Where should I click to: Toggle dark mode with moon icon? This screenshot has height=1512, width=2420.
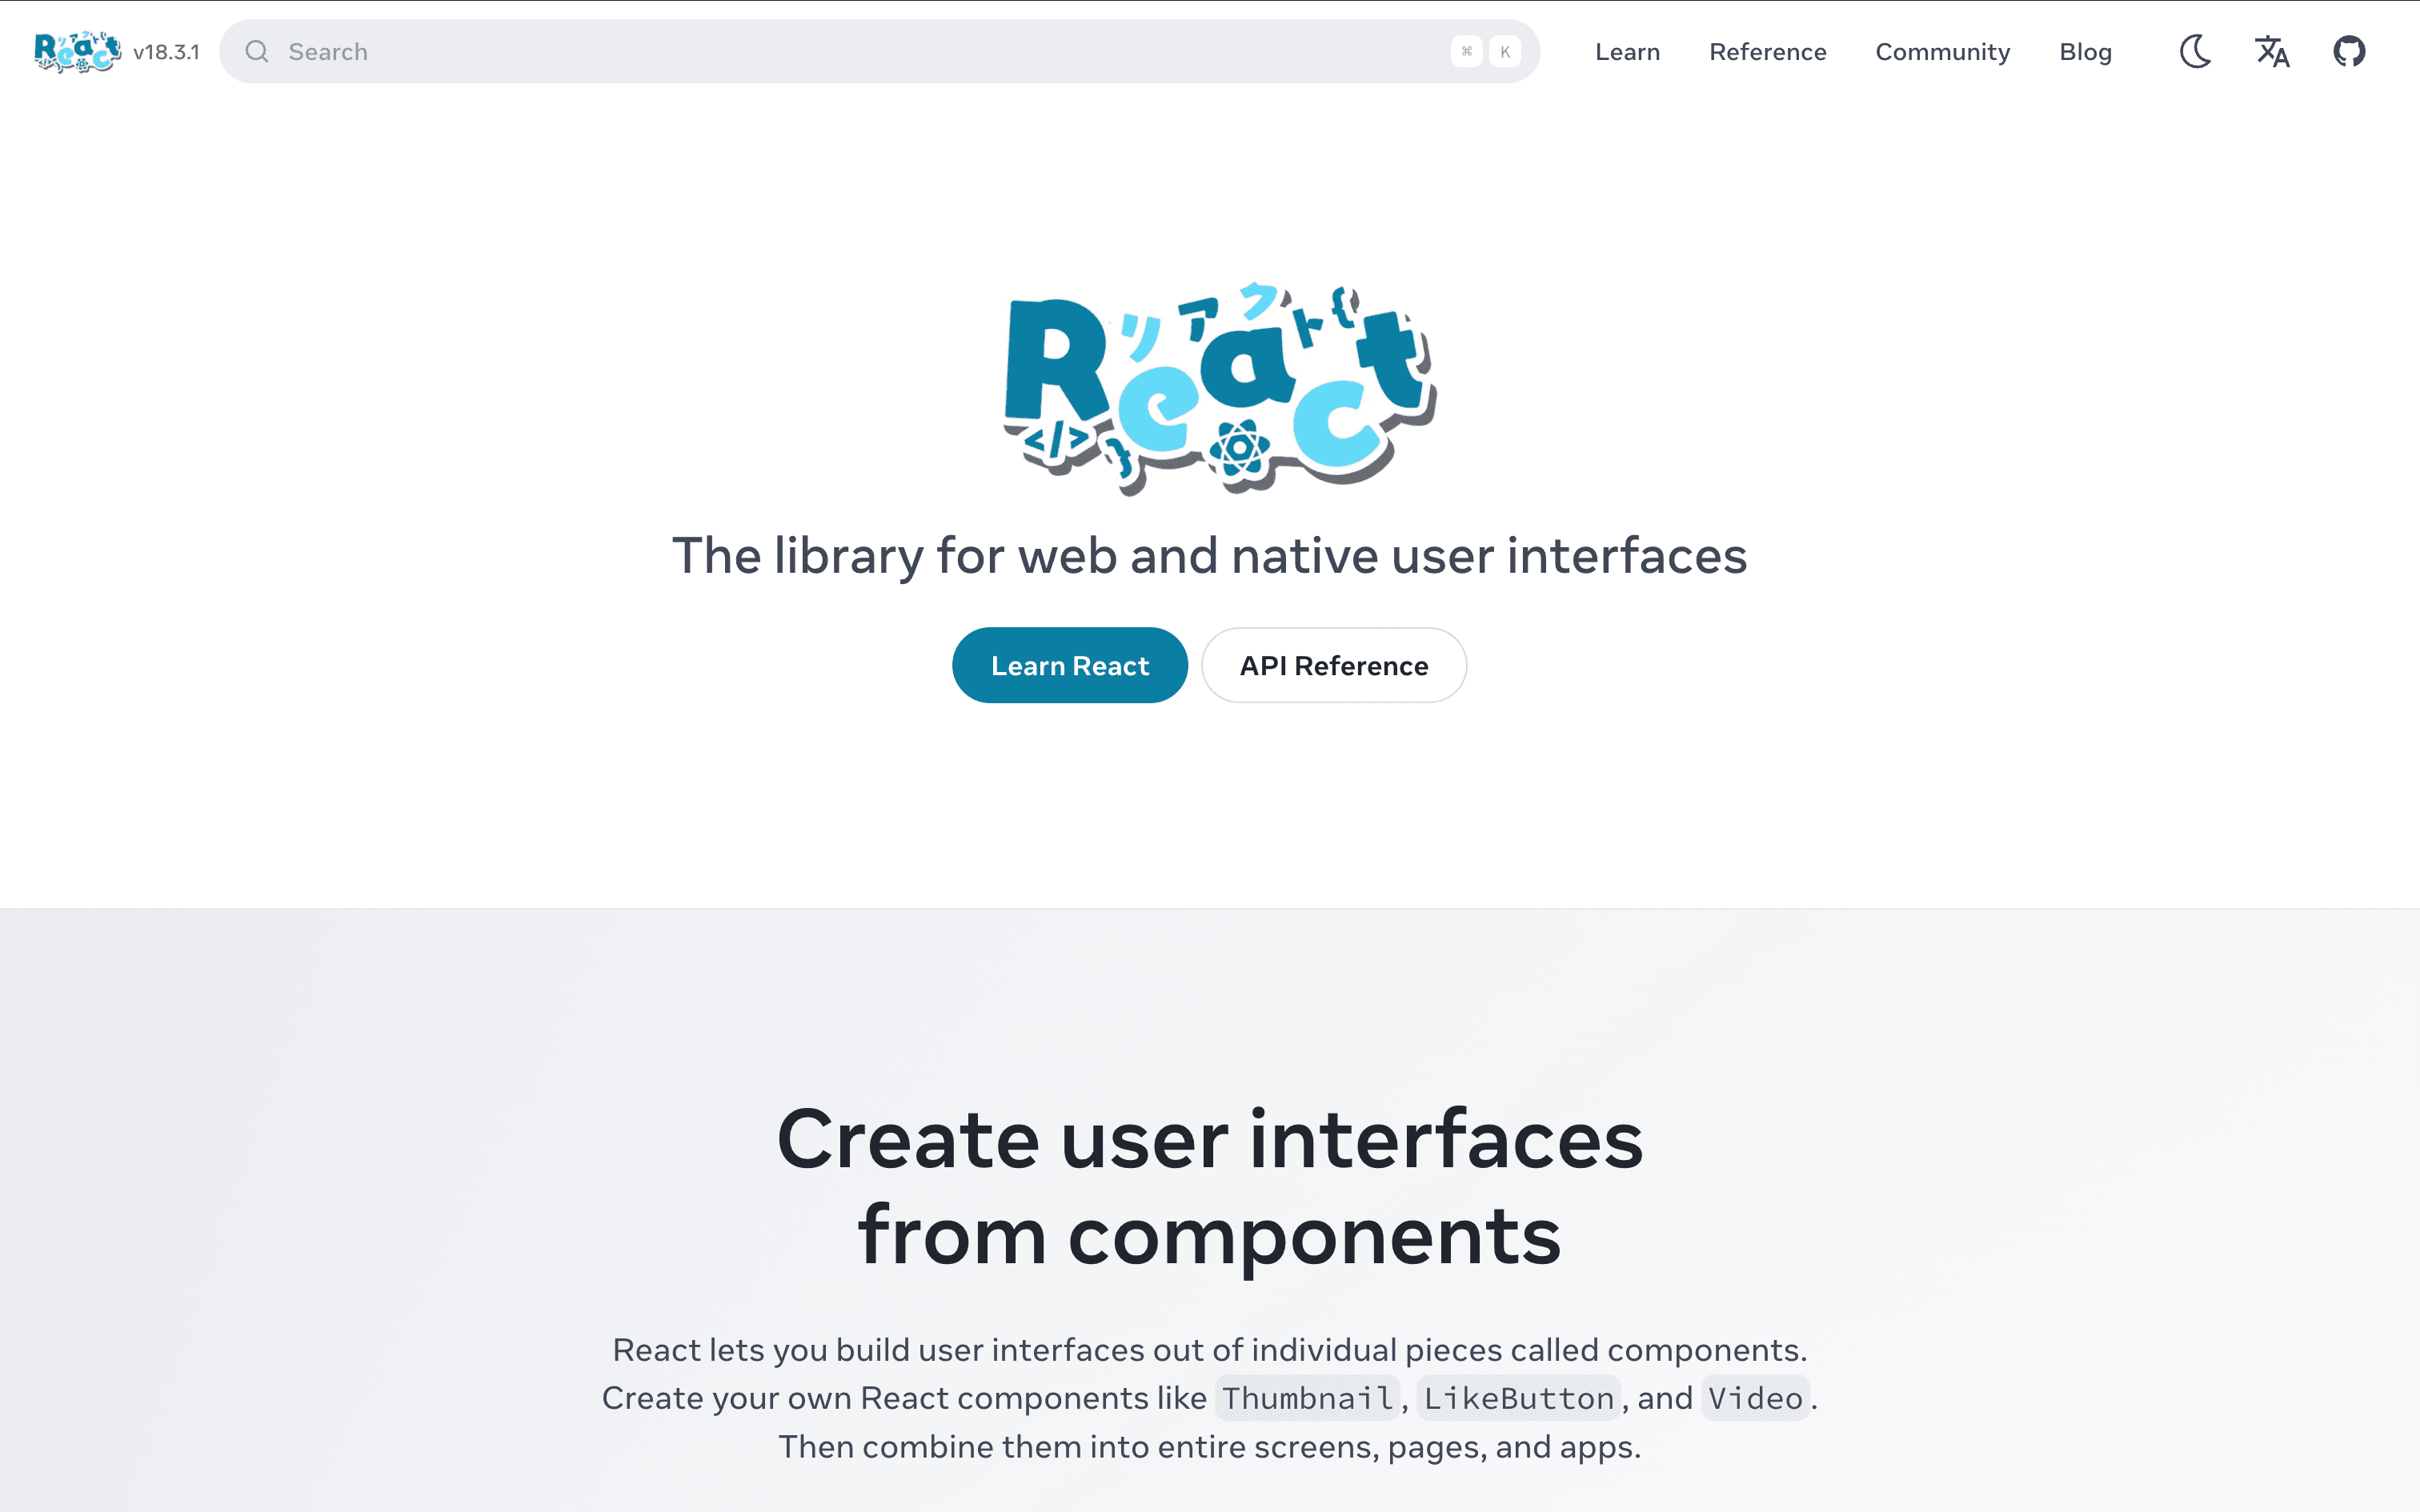2195,51
